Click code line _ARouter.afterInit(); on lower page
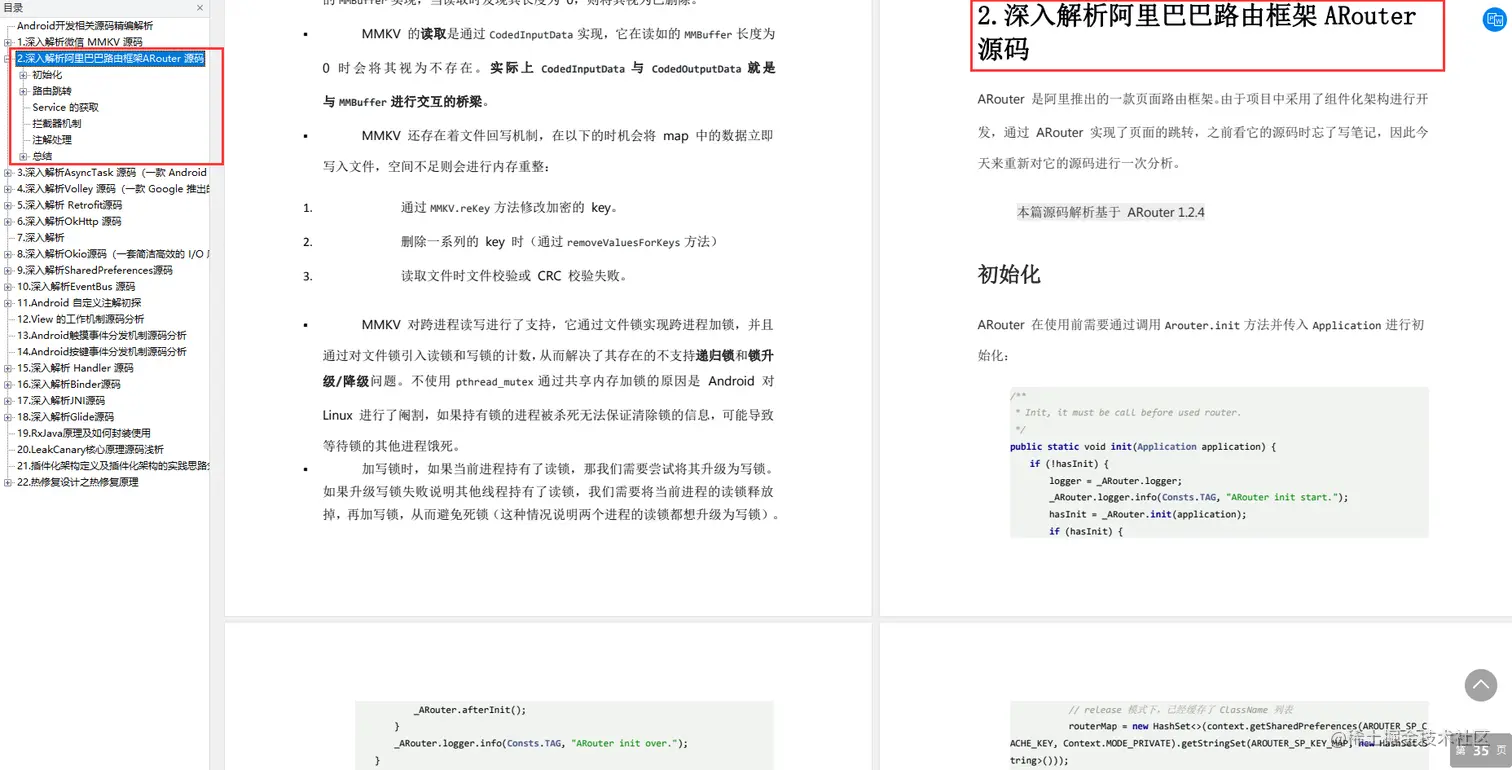The height and width of the screenshot is (770, 1512). [x=470, y=710]
